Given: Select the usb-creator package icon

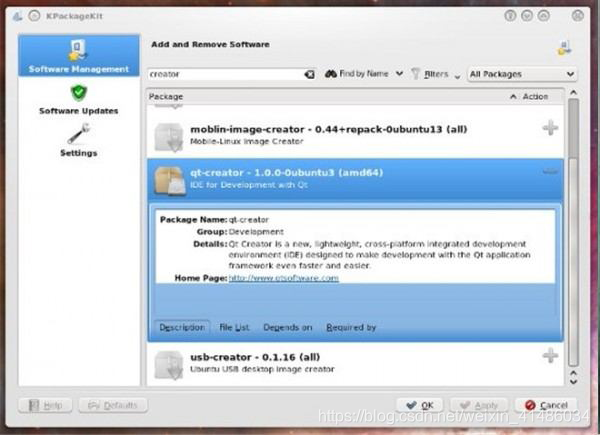Looking at the screenshot, I should pyautogui.click(x=169, y=365).
